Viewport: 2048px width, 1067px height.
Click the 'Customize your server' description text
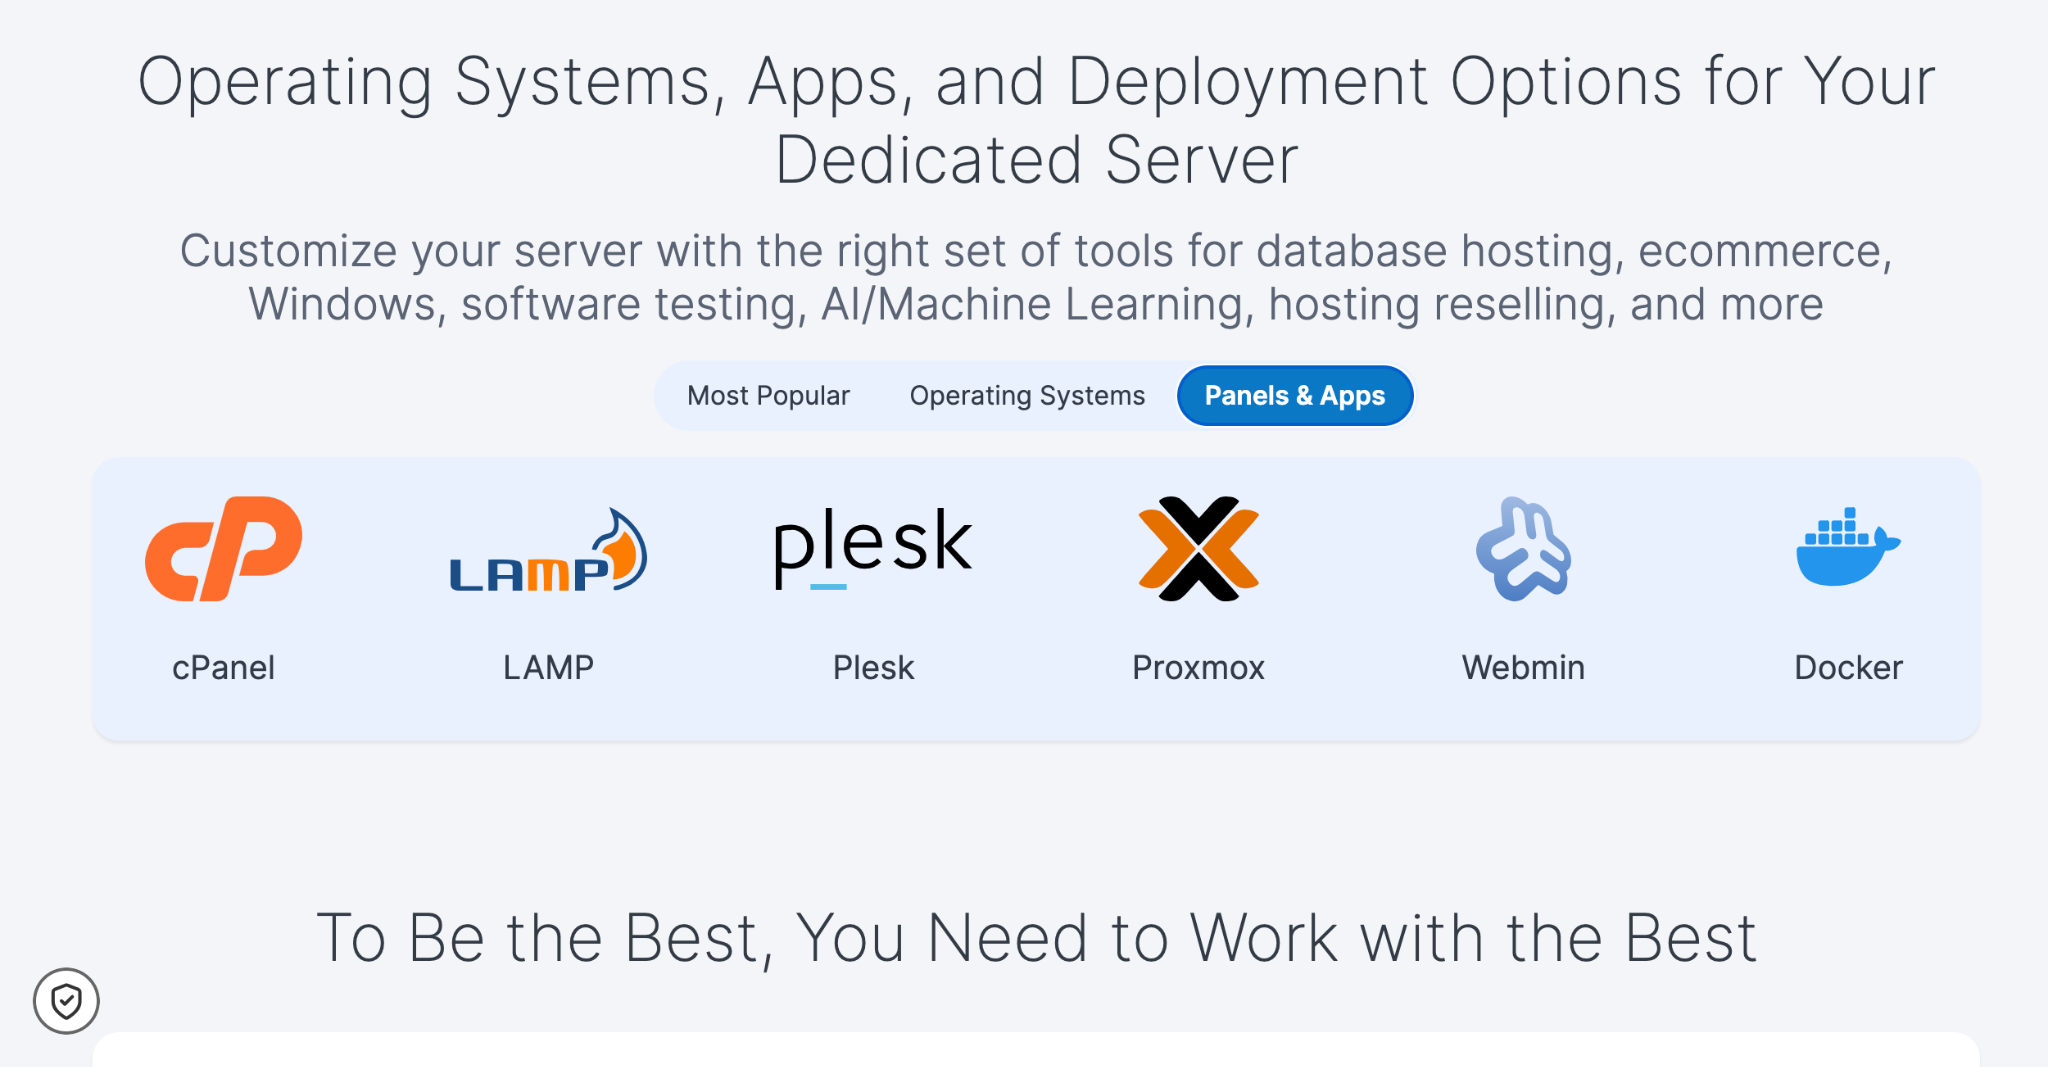coord(1036,277)
